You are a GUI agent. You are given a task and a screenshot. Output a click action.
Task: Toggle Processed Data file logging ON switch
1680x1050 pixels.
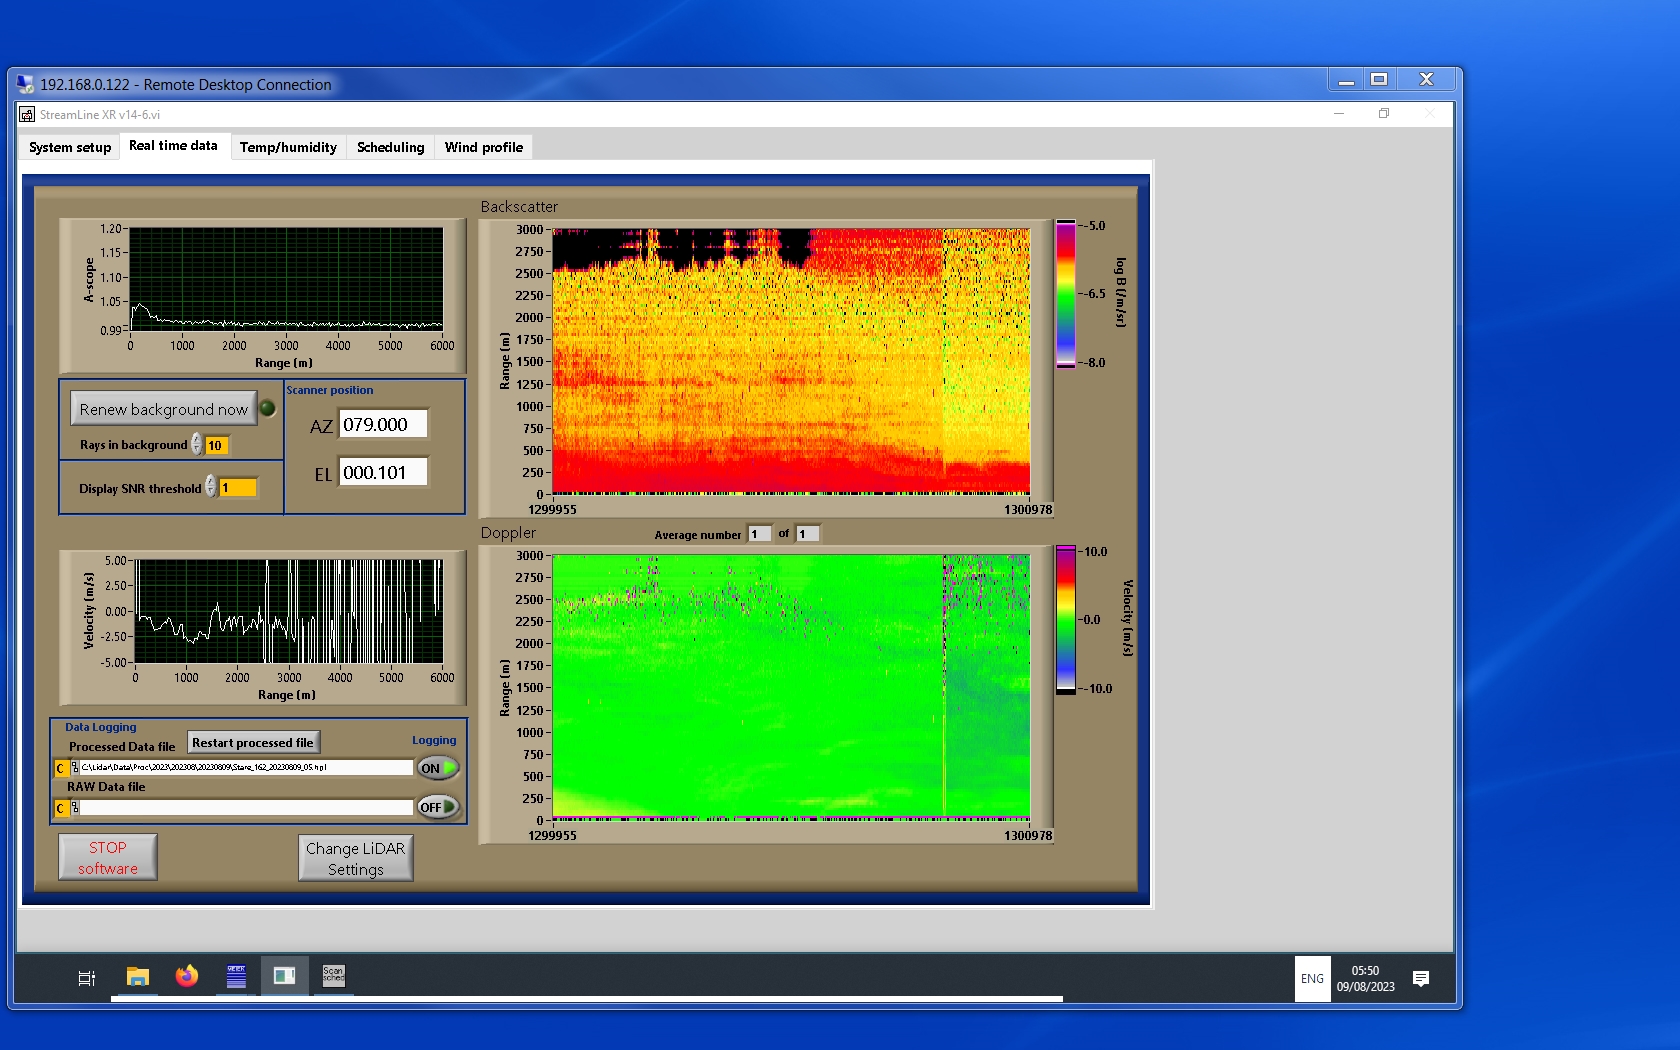pos(438,768)
